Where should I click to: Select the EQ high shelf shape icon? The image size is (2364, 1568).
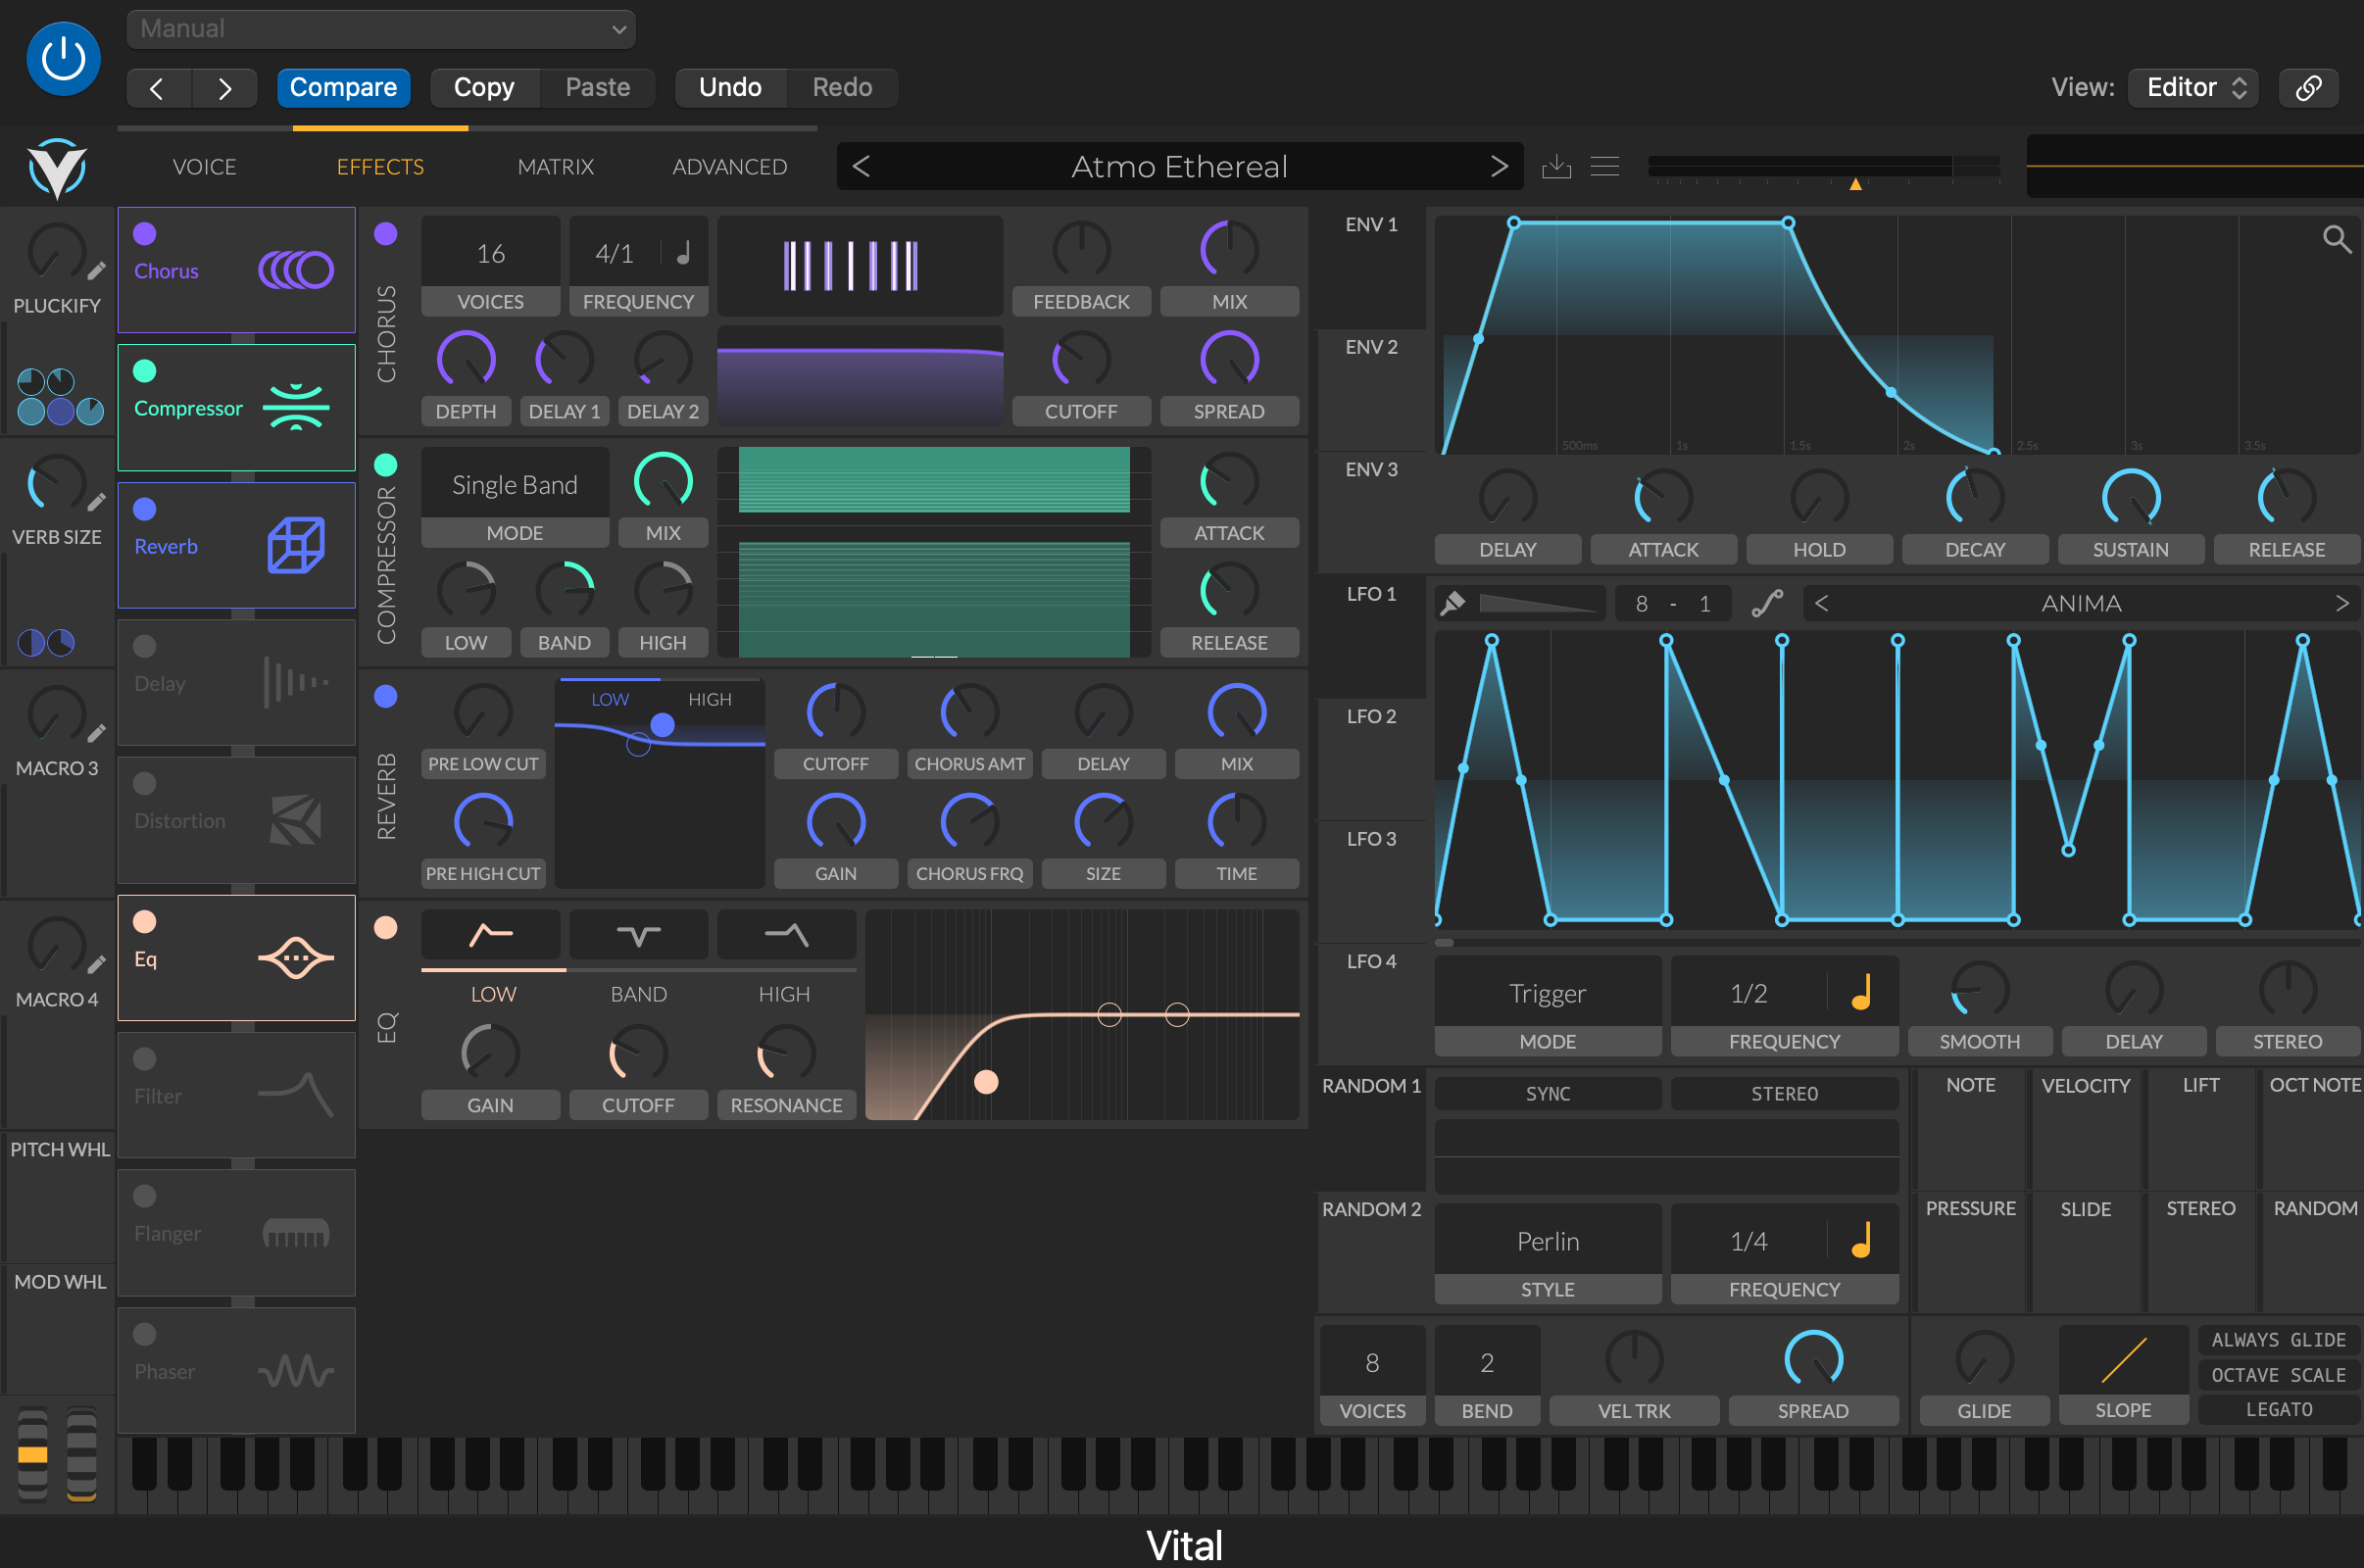click(x=786, y=935)
